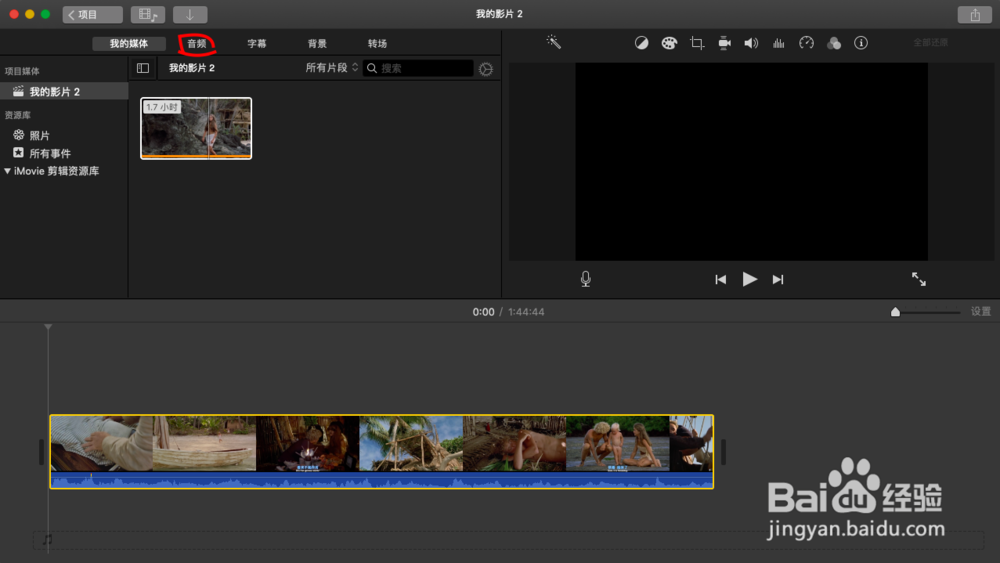Go back to 项目 projects view

coord(92,15)
